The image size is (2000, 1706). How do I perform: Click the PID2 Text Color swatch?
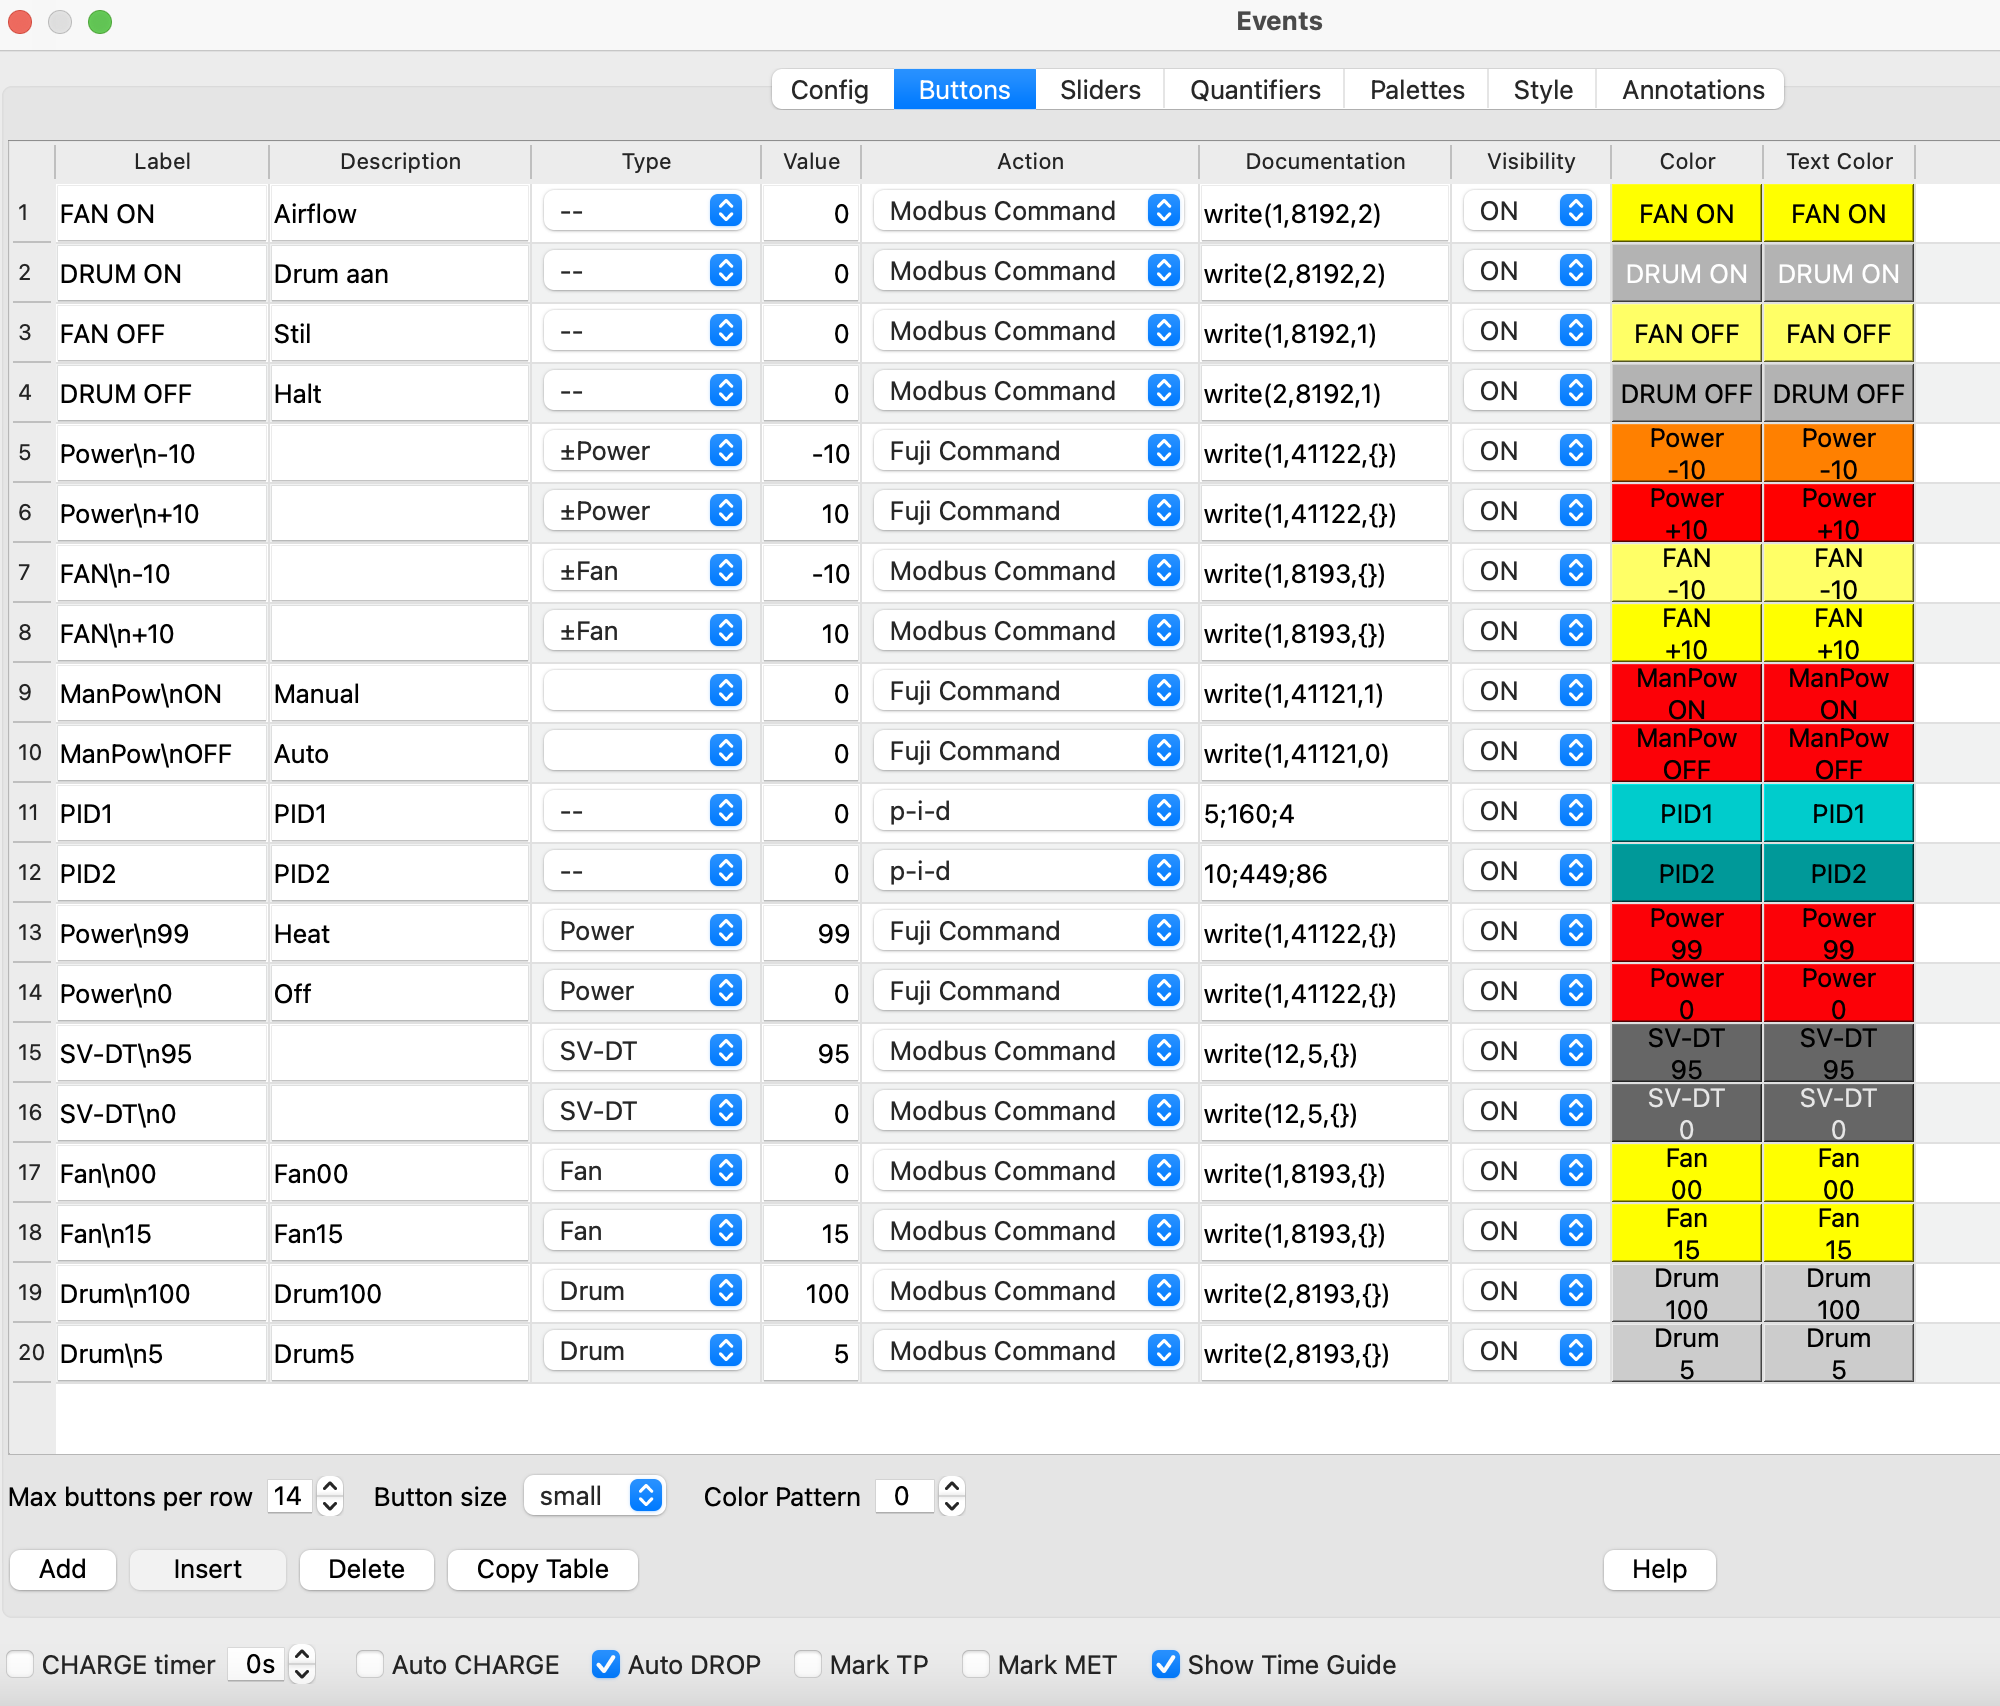1838,873
